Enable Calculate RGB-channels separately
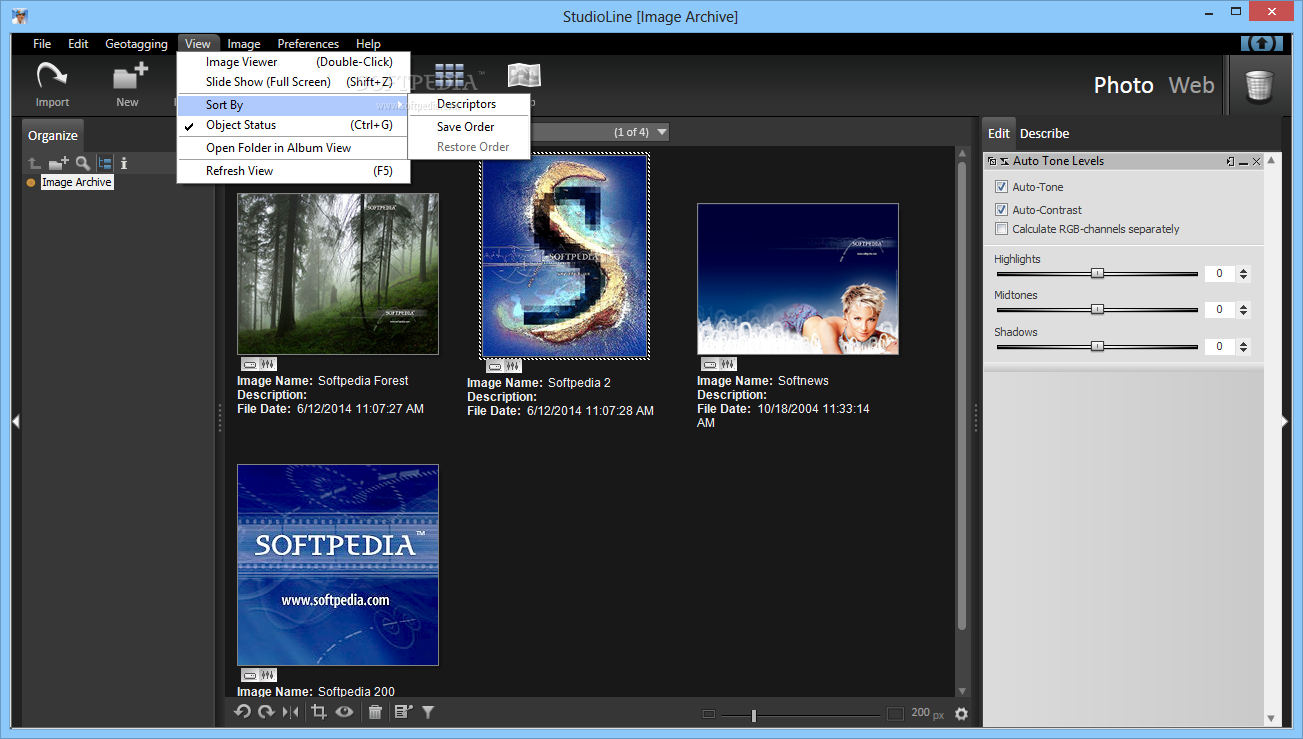1303x739 pixels. tap(1001, 229)
